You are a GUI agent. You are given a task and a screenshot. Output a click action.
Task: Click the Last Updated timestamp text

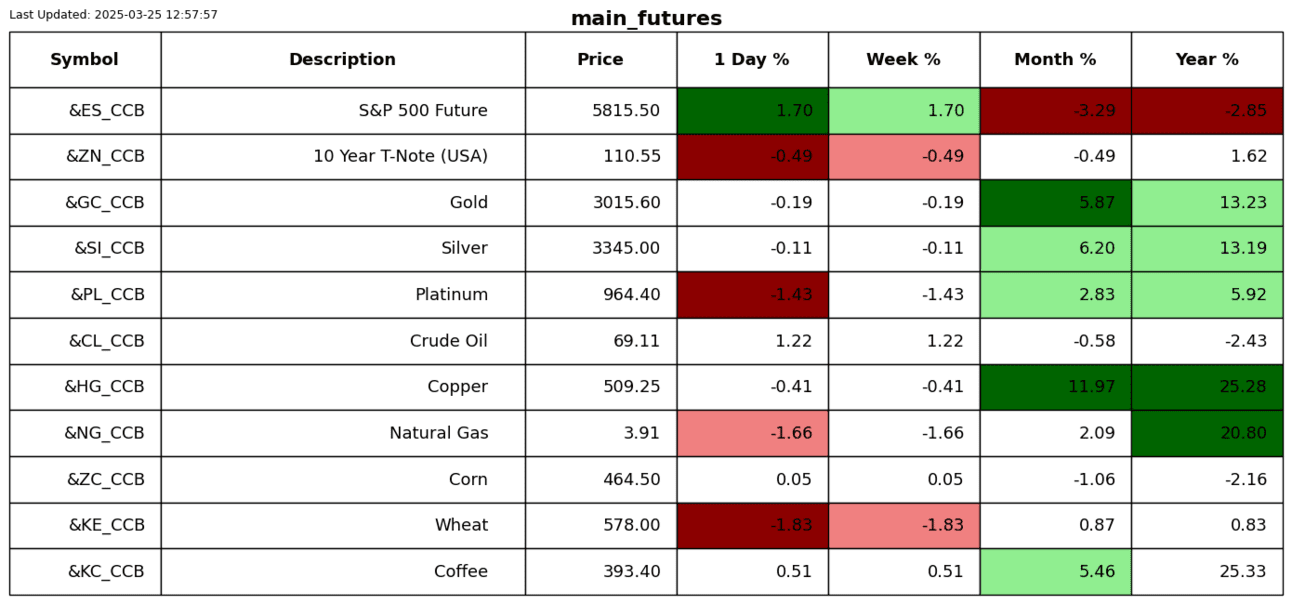[x=113, y=15]
